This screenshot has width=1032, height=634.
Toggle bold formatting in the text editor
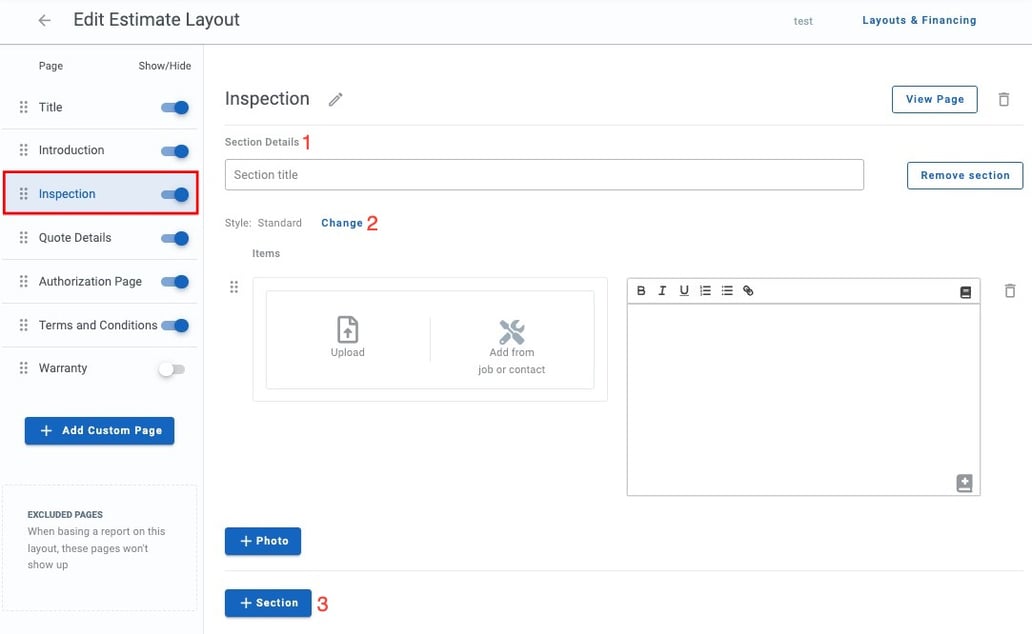(x=641, y=290)
